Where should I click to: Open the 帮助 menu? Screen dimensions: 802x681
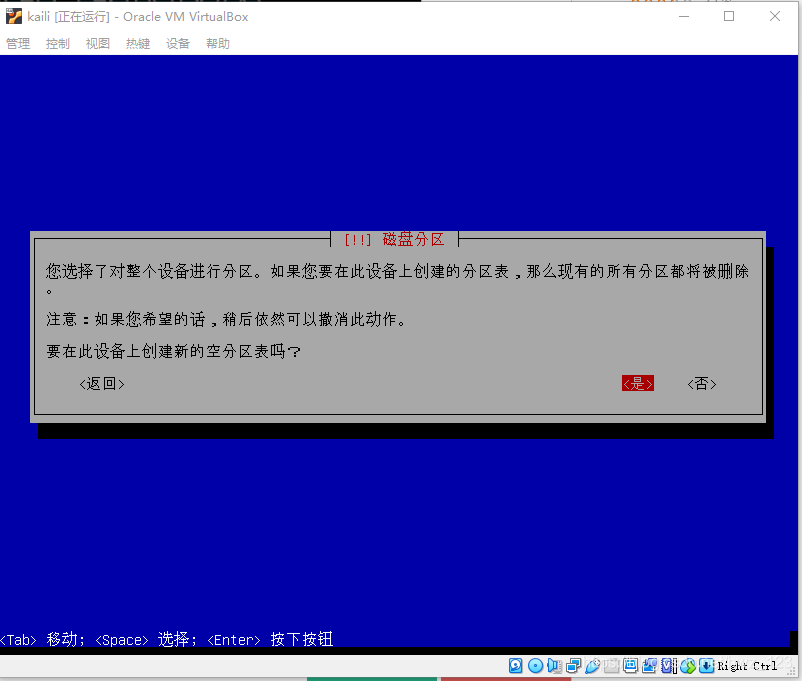pyautogui.click(x=217, y=43)
